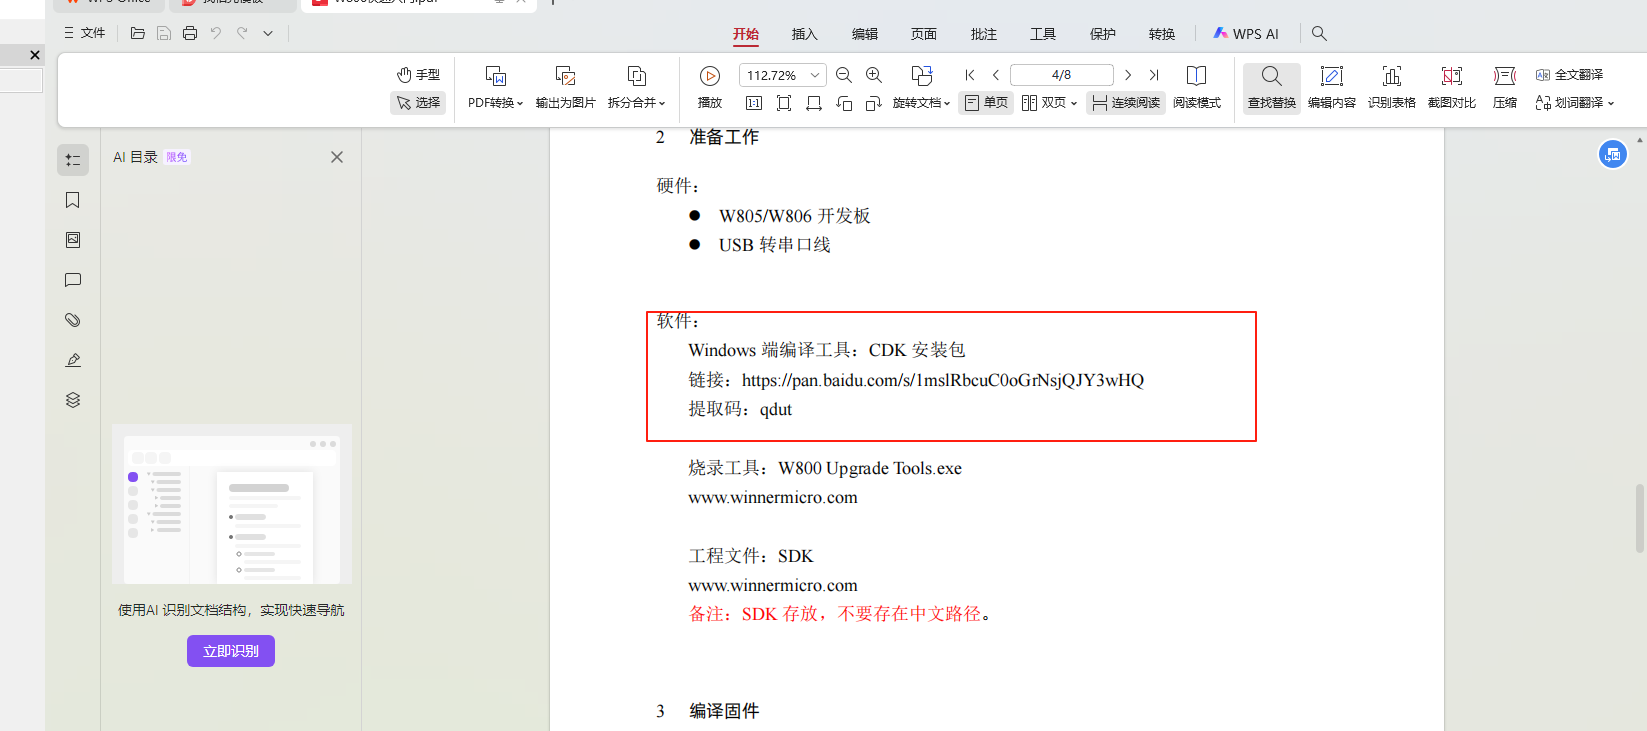Click 压缩 compress
The height and width of the screenshot is (731, 1647).
1505,88
